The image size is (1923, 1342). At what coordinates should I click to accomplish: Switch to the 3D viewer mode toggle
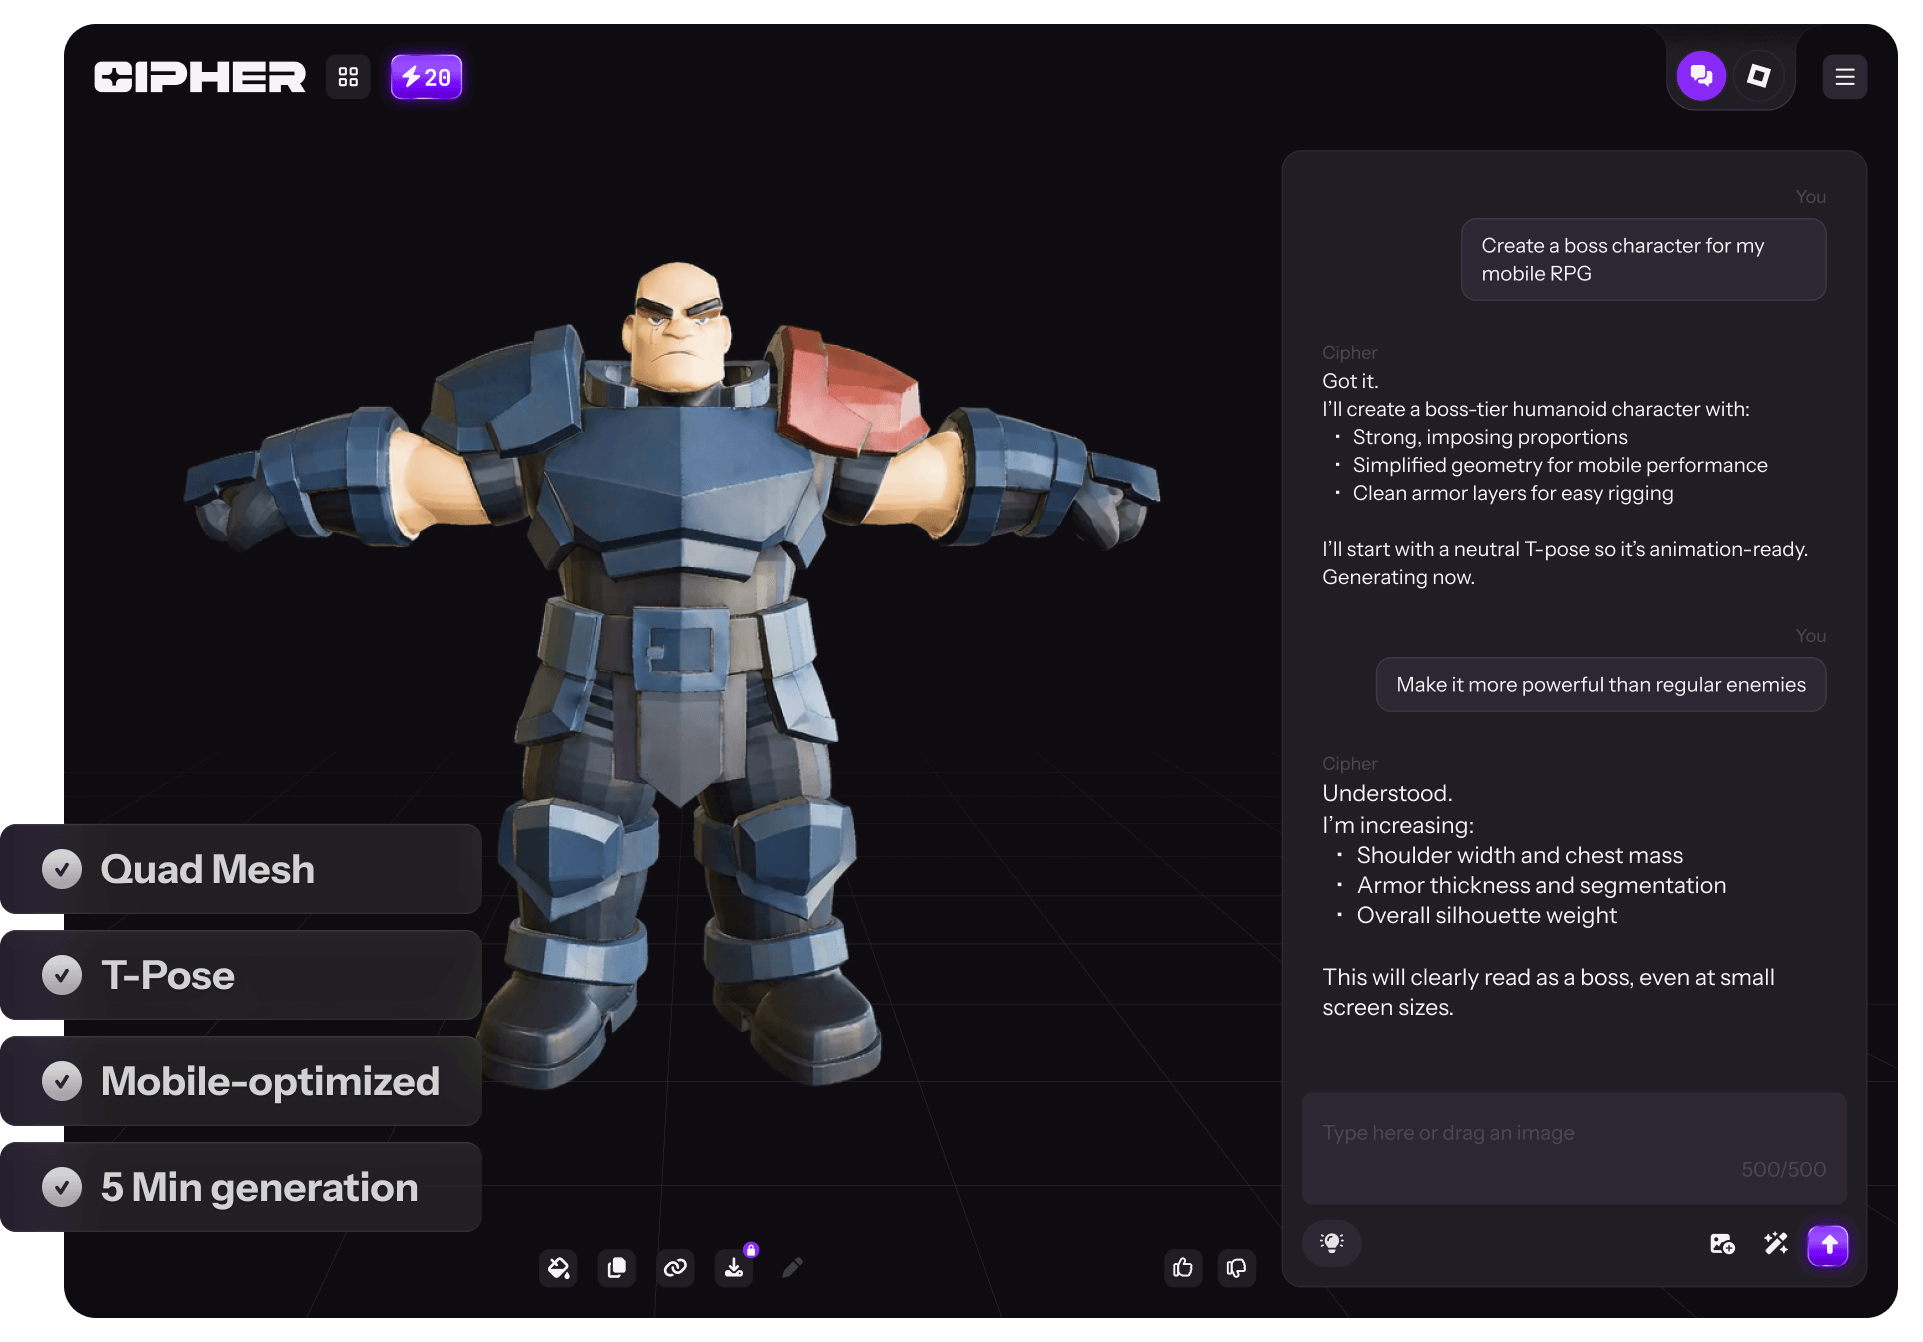click(1758, 76)
